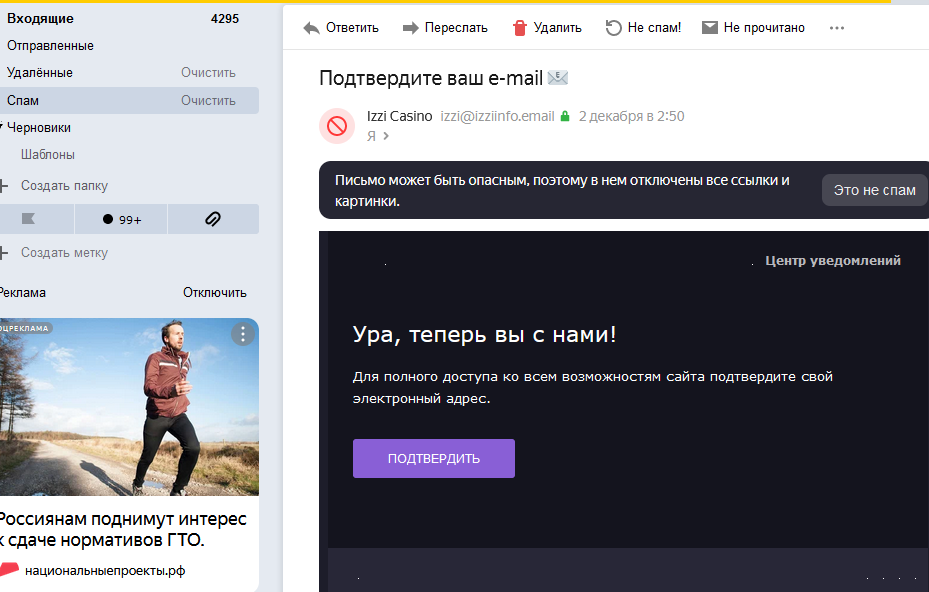Click the red trash Delete icon
Screen dimensions: 929x592
520,28
